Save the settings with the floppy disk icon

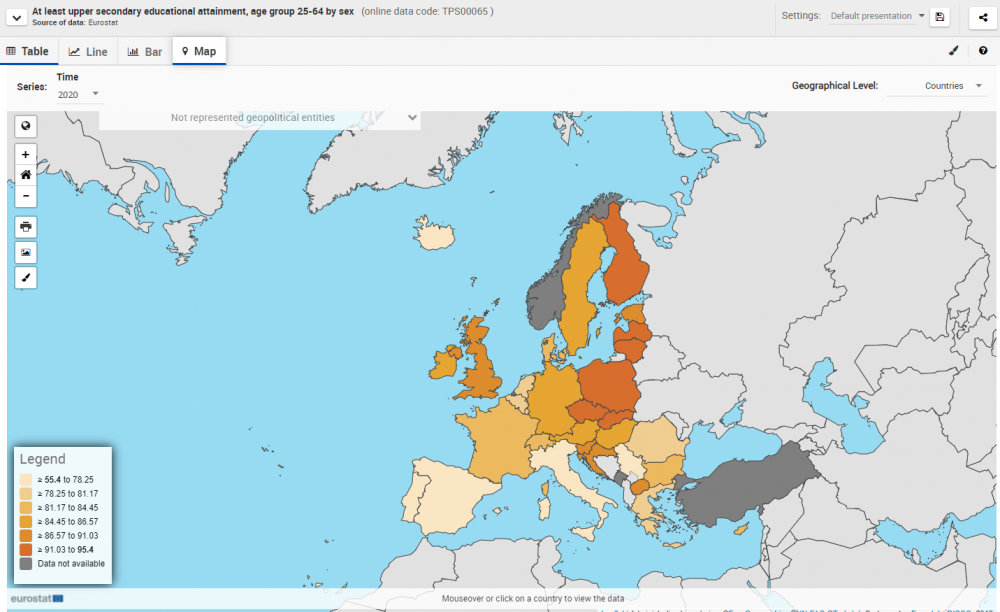click(x=939, y=17)
